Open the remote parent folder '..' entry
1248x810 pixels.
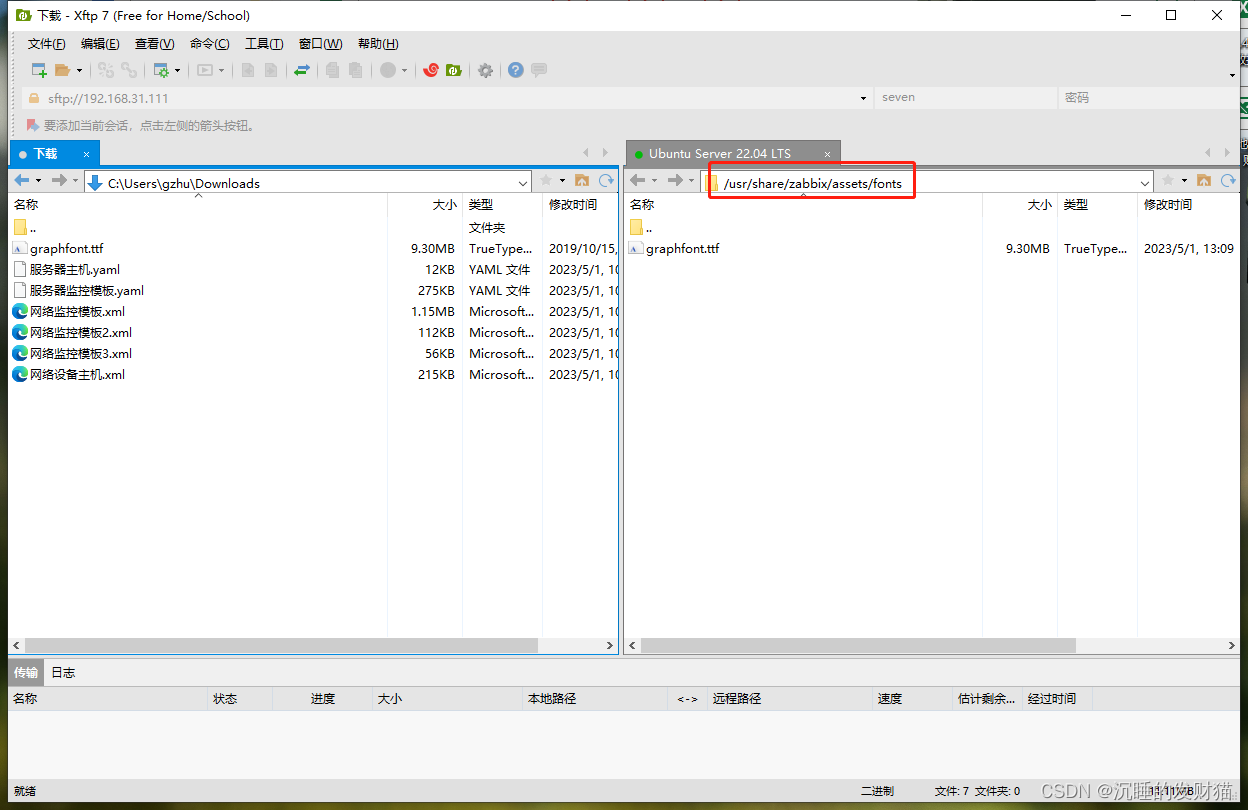[x=641, y=227]
